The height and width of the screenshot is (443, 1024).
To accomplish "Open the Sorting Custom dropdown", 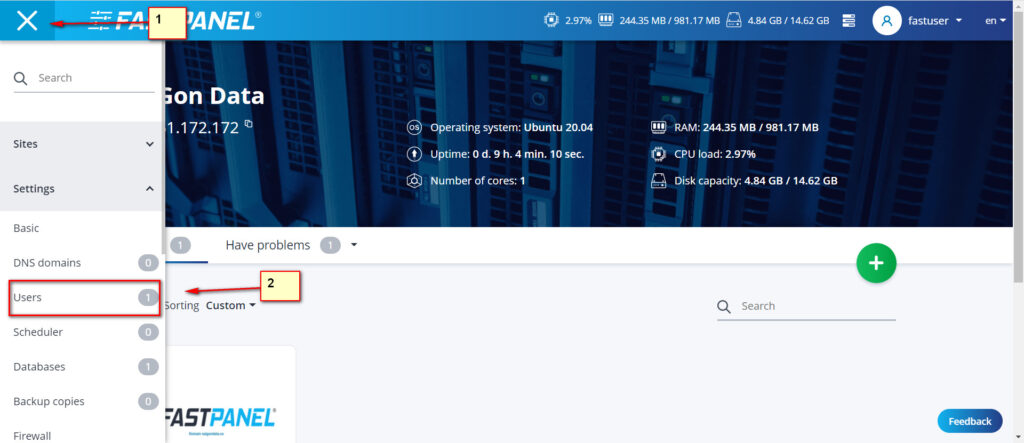I will point(231,305).
